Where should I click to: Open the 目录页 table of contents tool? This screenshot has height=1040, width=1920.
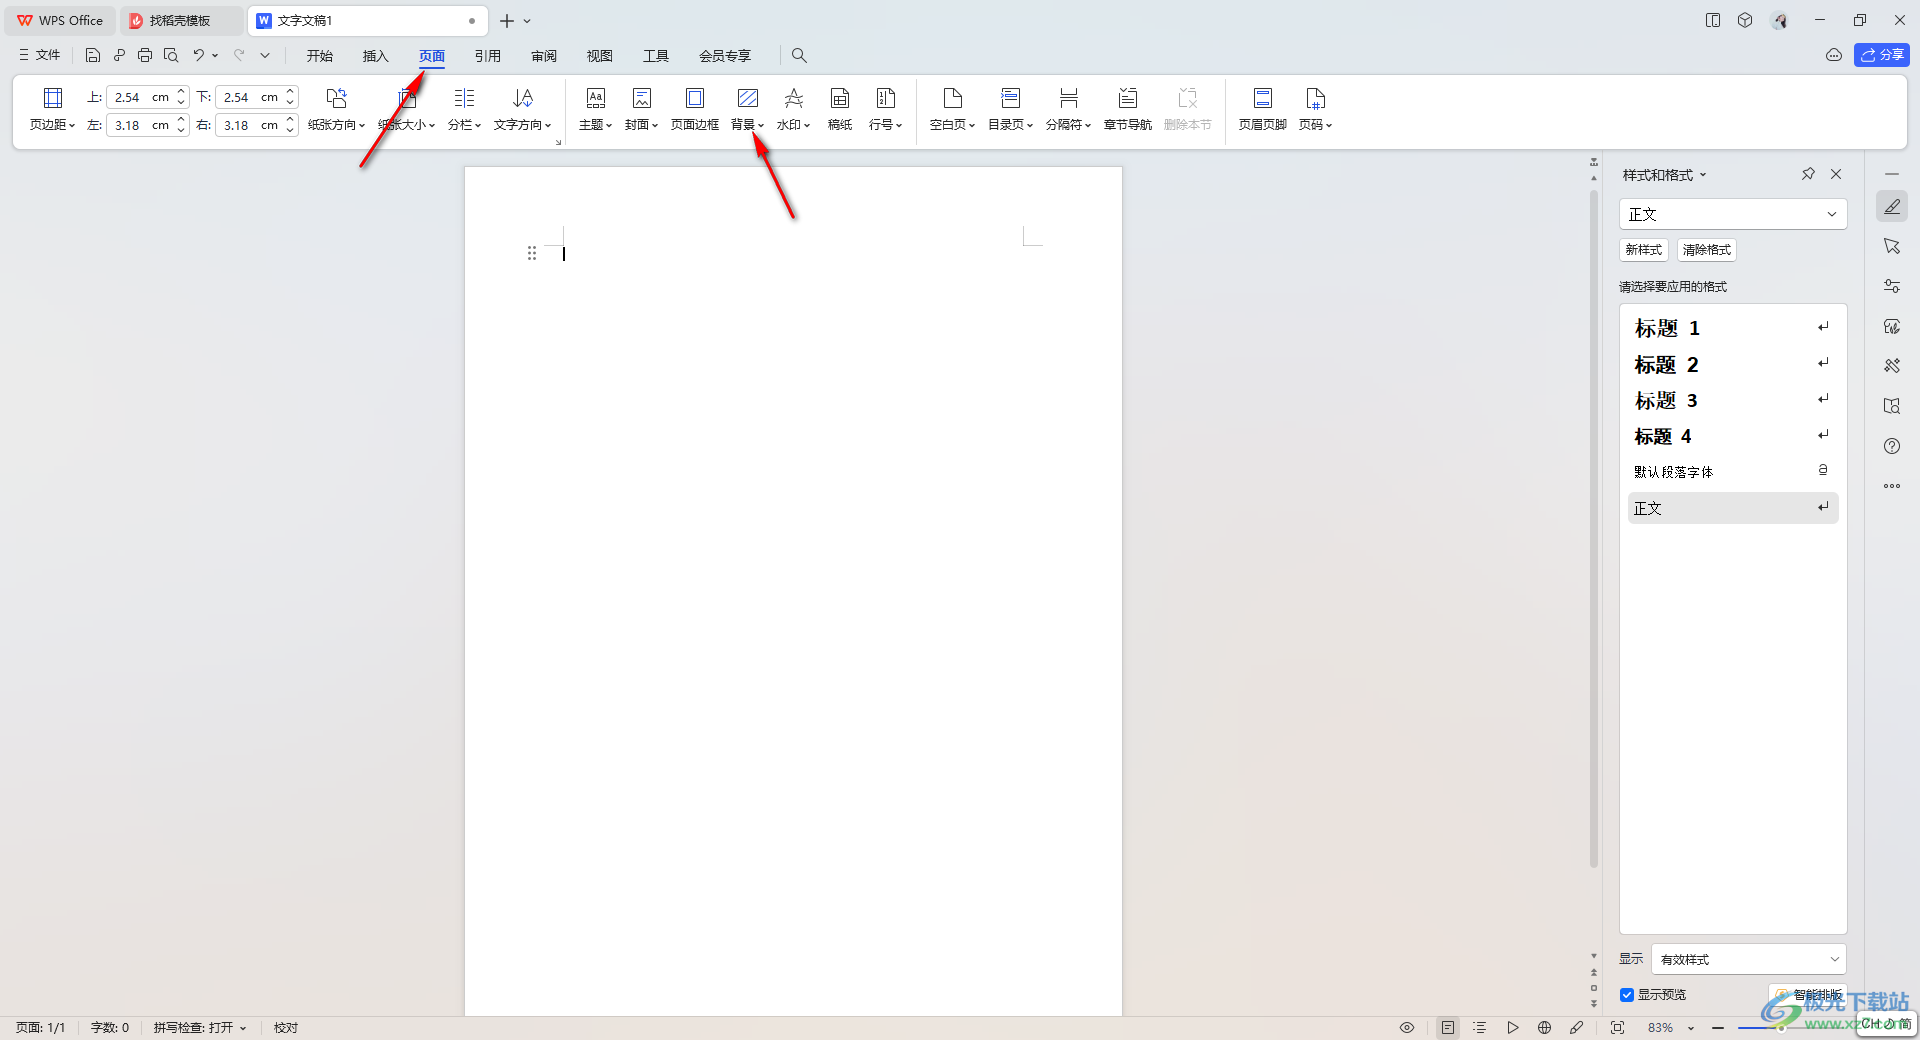click(1010, 109)
